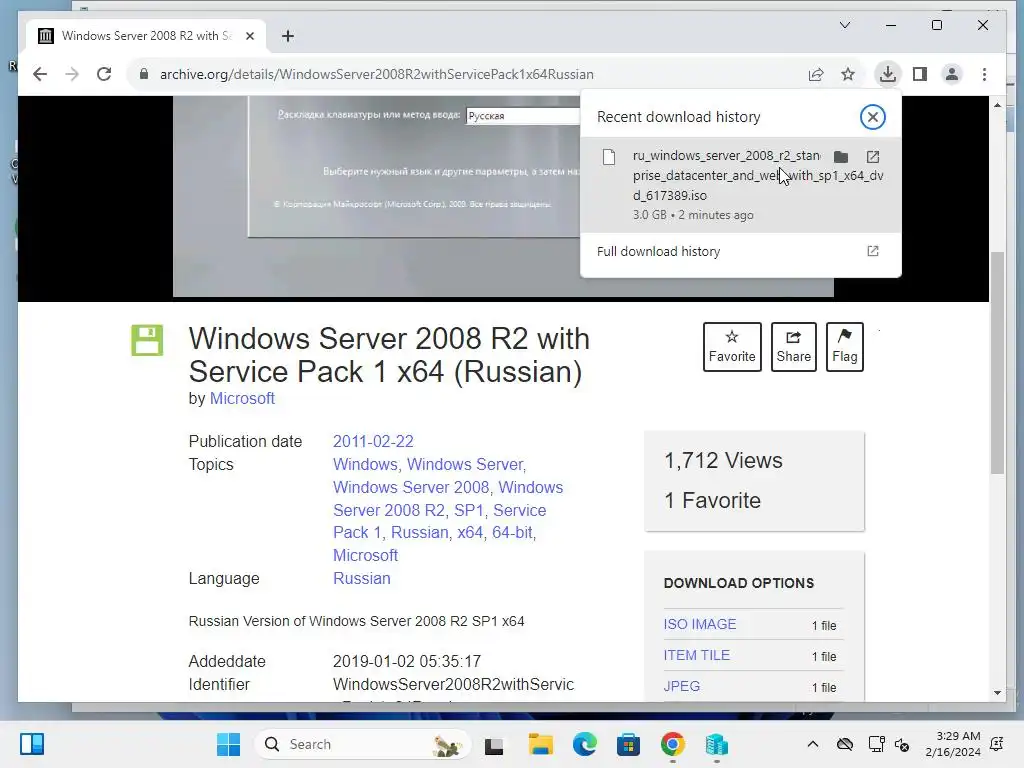Open the SP1 topic link

coord(468,510)
